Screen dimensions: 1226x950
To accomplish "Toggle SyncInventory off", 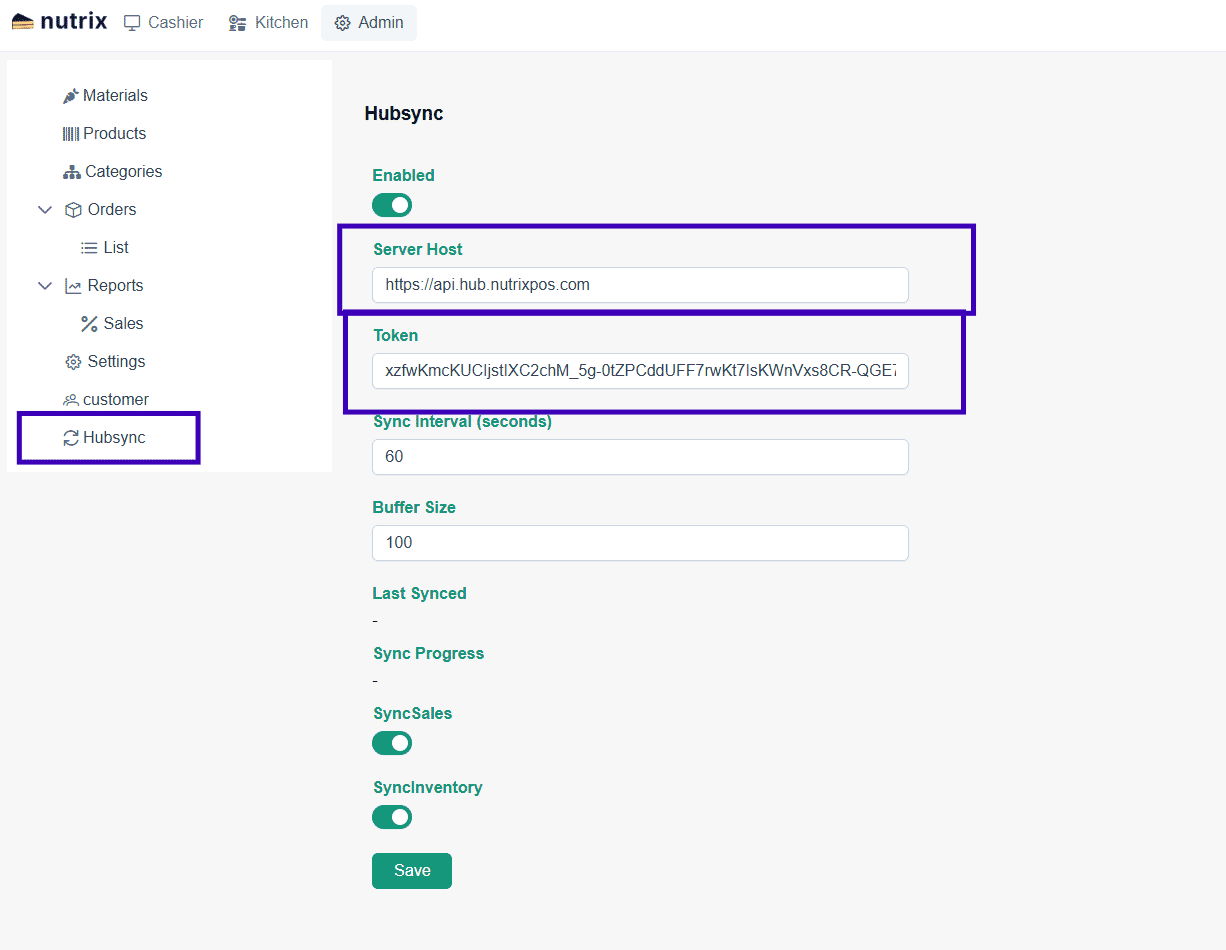I will 391,817.
